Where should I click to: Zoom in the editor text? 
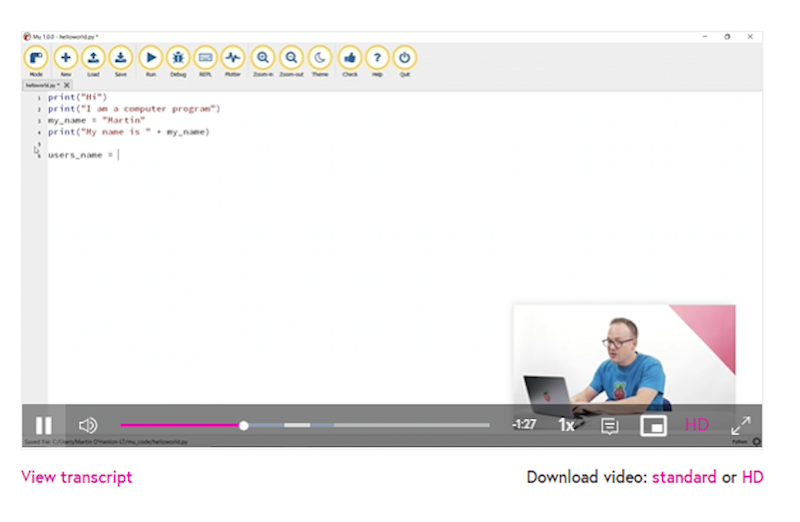263,60
